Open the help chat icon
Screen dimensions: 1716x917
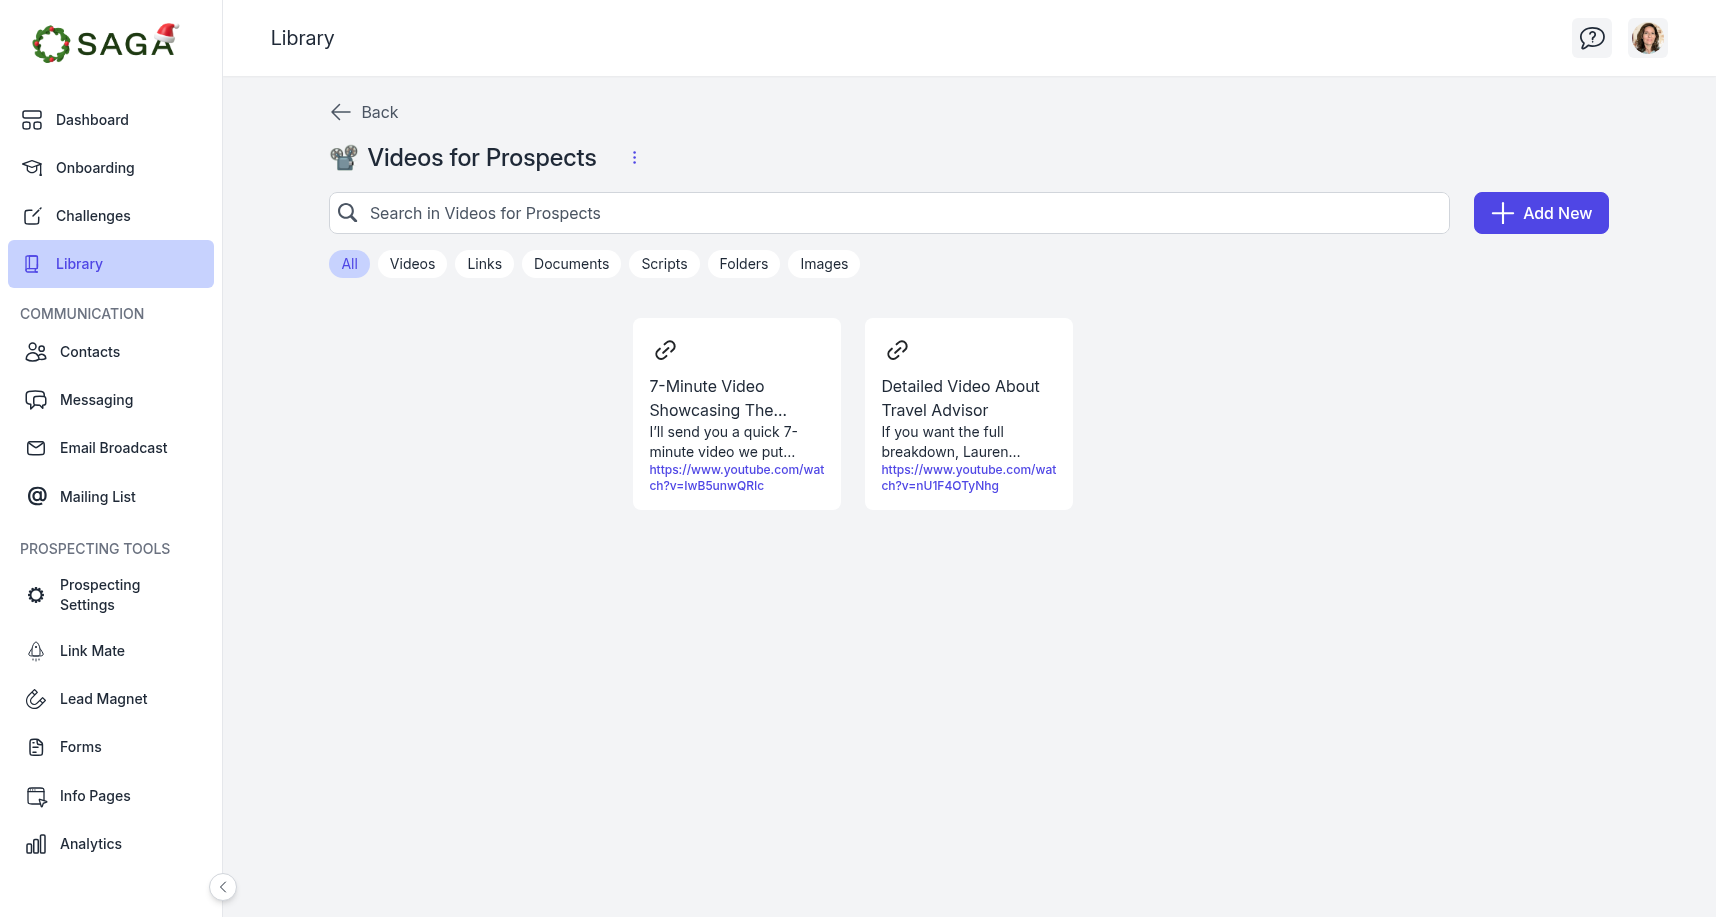(x=1591, y=38)
